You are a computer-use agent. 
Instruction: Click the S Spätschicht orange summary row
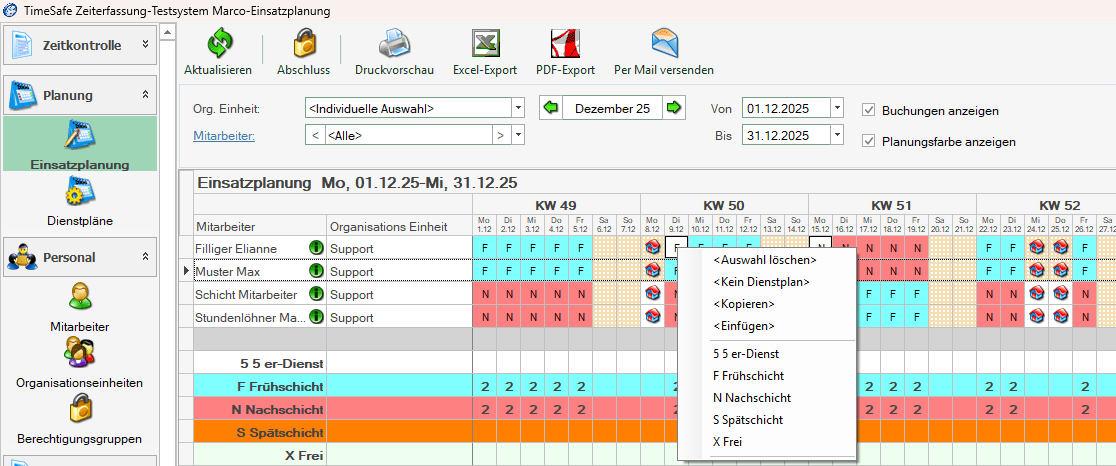click(654, 433)
